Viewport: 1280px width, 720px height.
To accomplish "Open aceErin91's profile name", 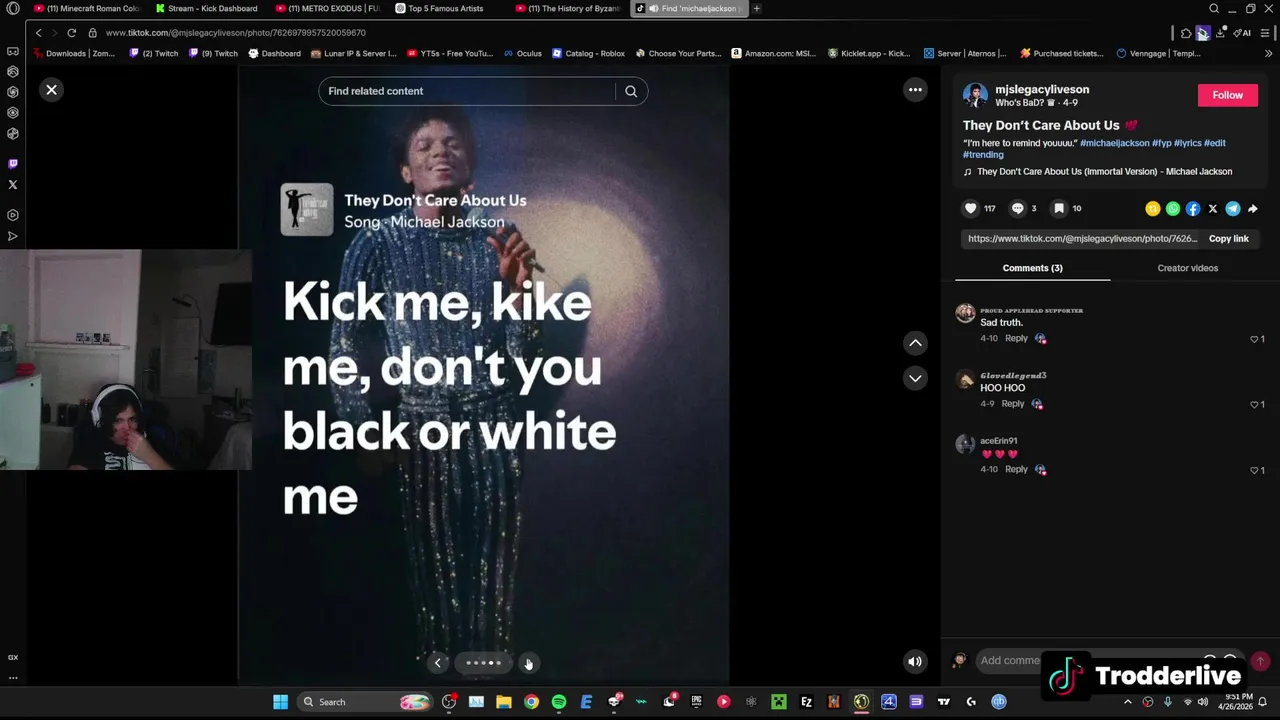I will tap(998, 441).
